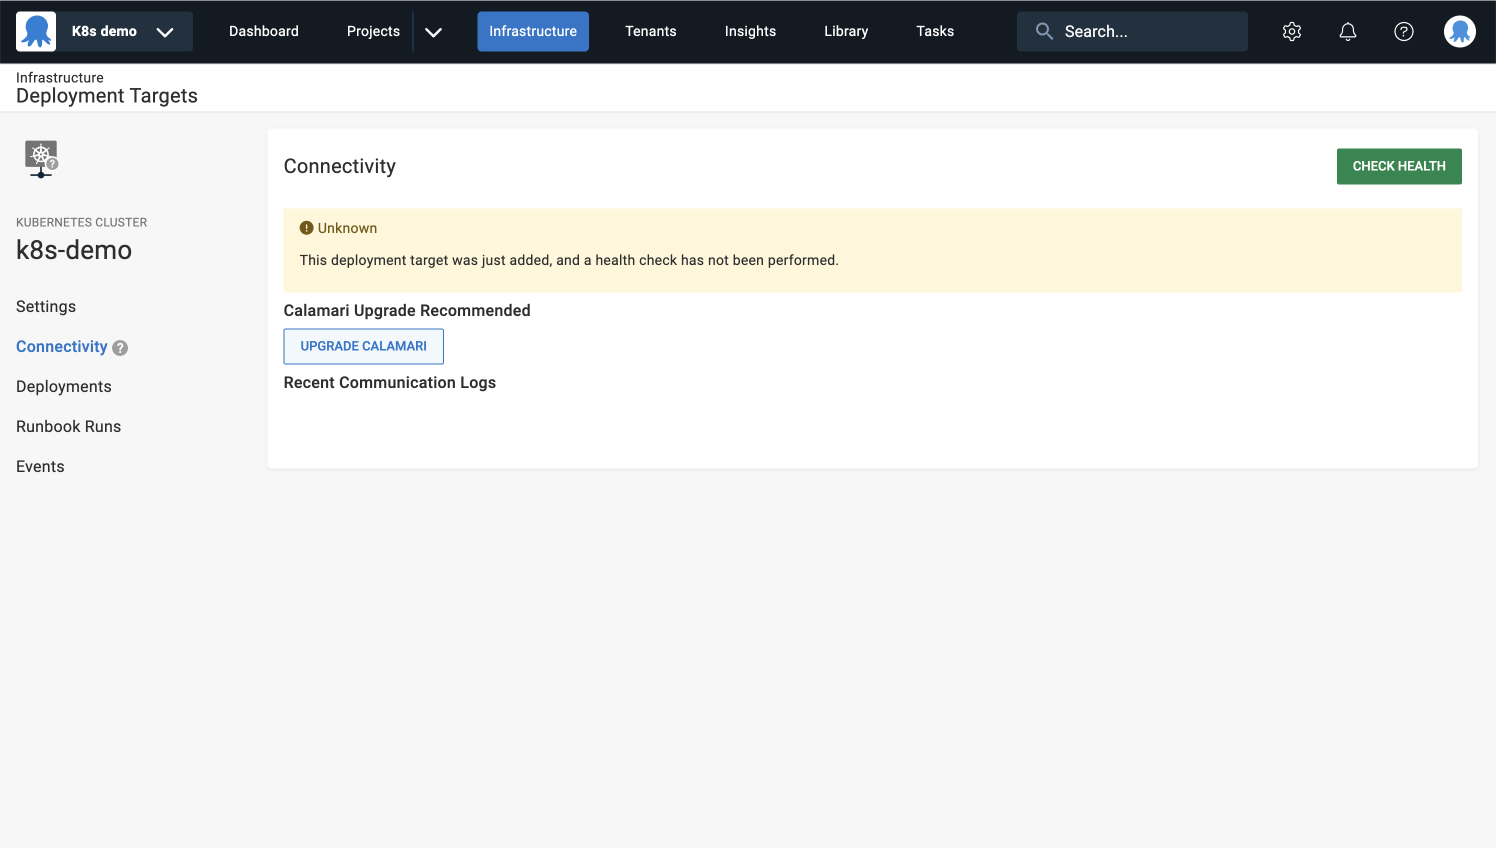Click the help icon beside Connectivity

120,347
